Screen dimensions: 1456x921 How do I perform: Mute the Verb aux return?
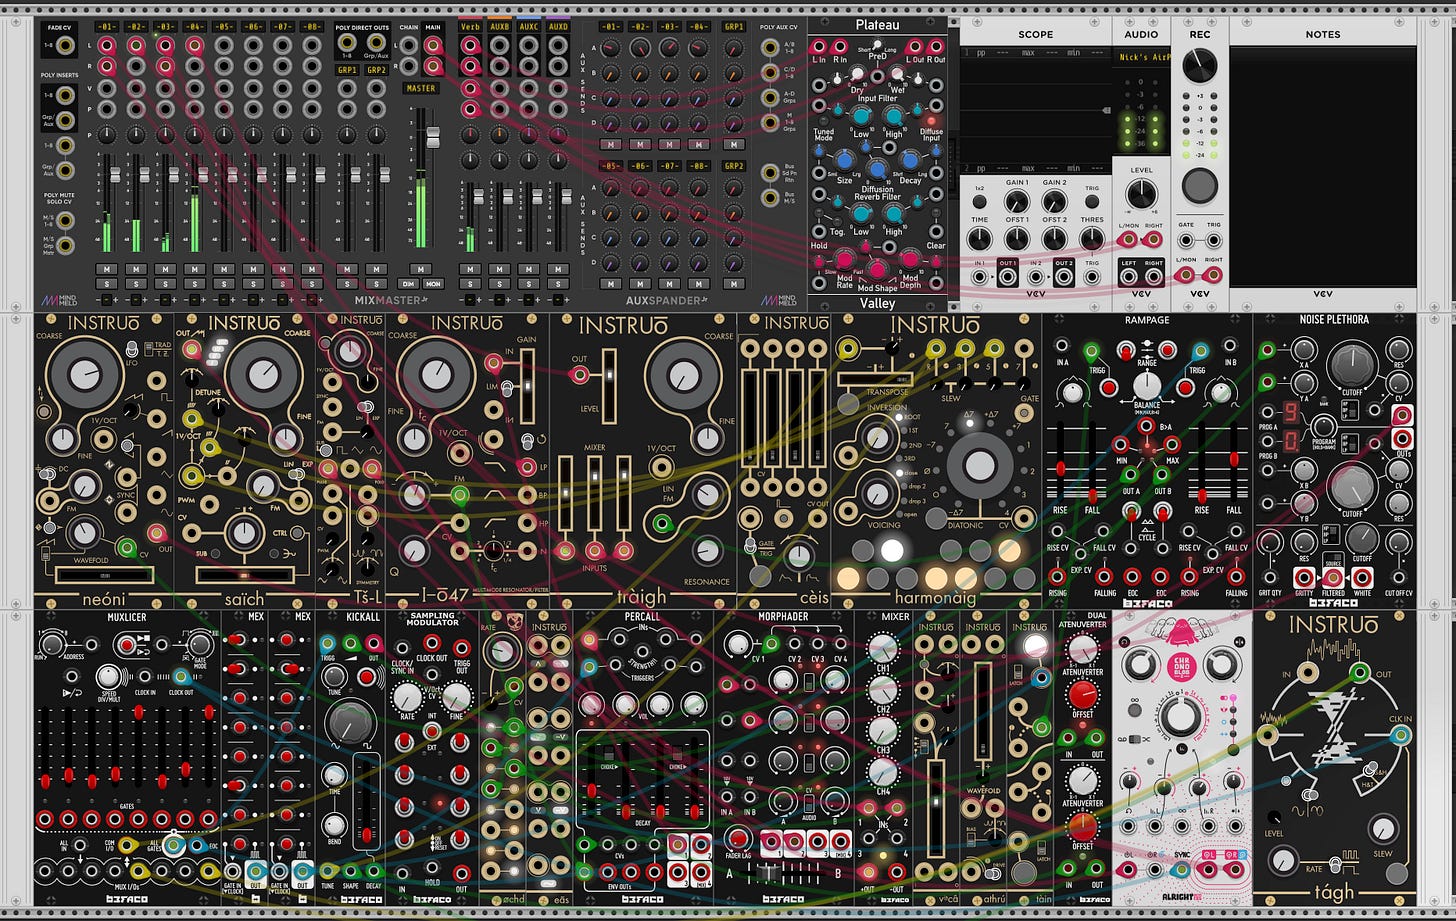tap(471, 269)
